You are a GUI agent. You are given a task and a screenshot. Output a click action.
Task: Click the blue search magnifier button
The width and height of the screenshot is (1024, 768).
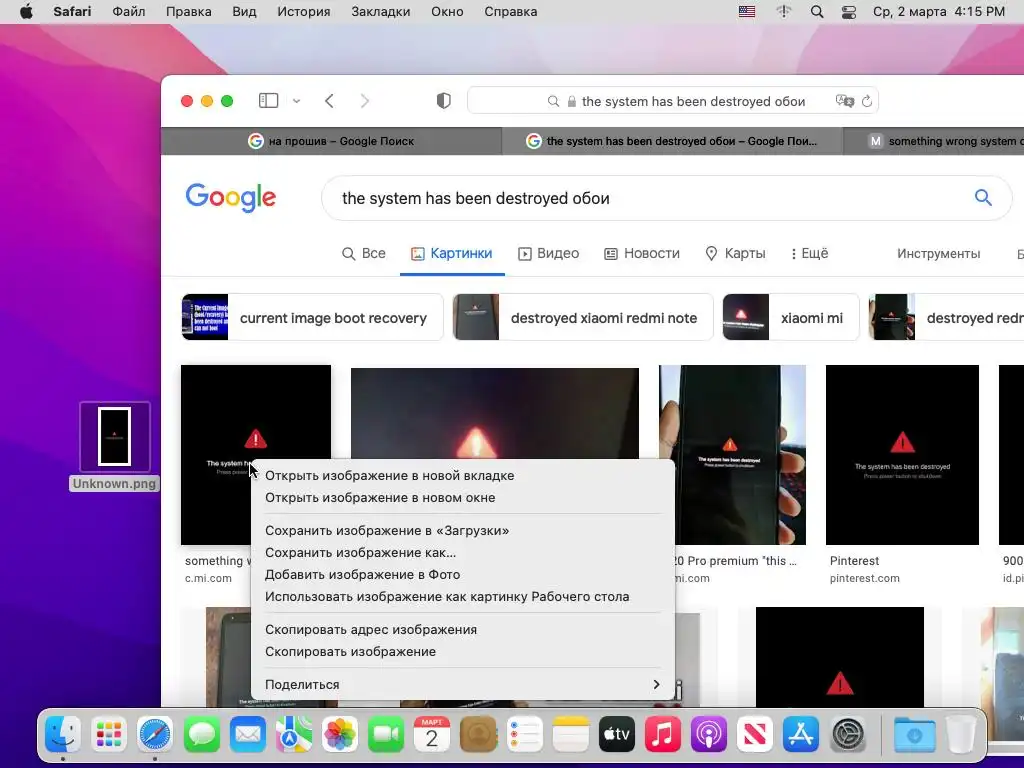coord(983,197)
